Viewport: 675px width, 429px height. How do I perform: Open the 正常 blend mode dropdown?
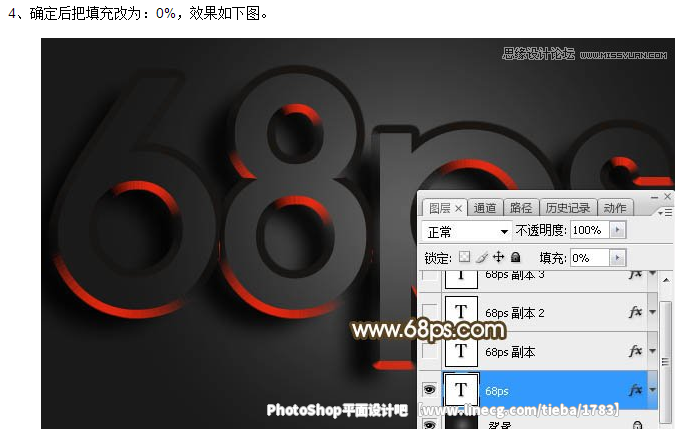pos(467,231)
